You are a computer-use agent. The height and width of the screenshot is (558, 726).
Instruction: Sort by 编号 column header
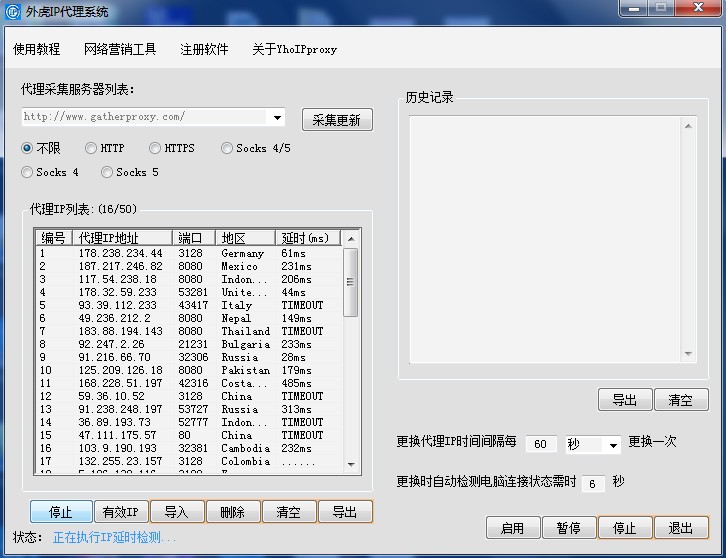click(54, 238)
